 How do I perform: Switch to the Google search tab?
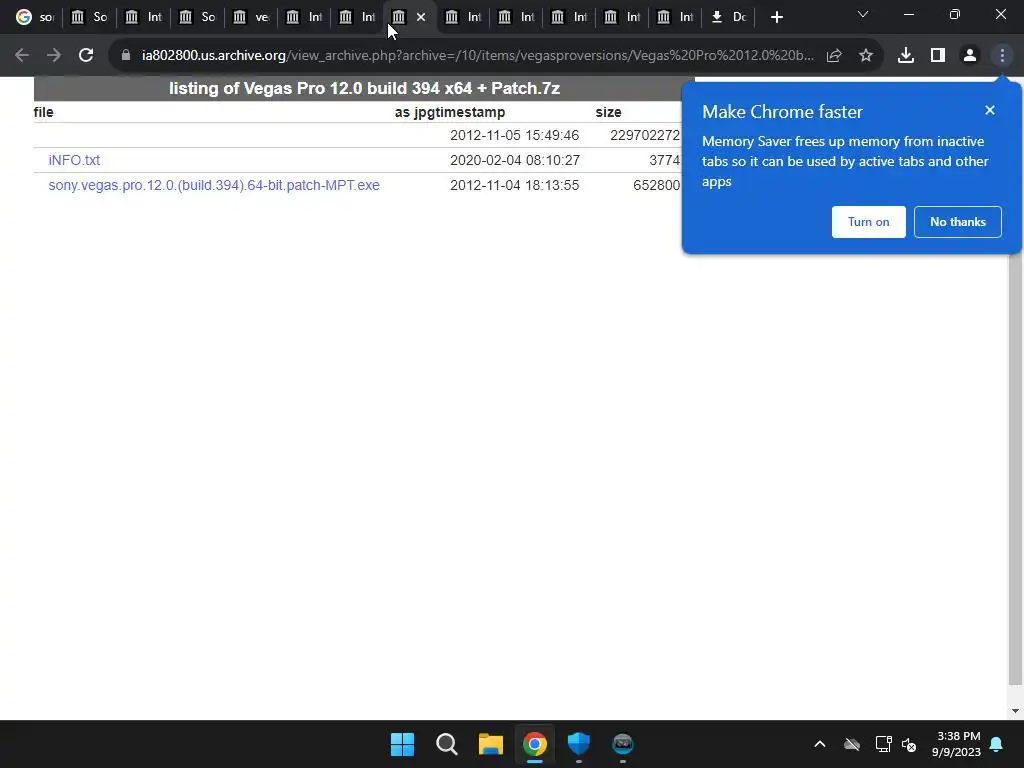click(35, 17)
